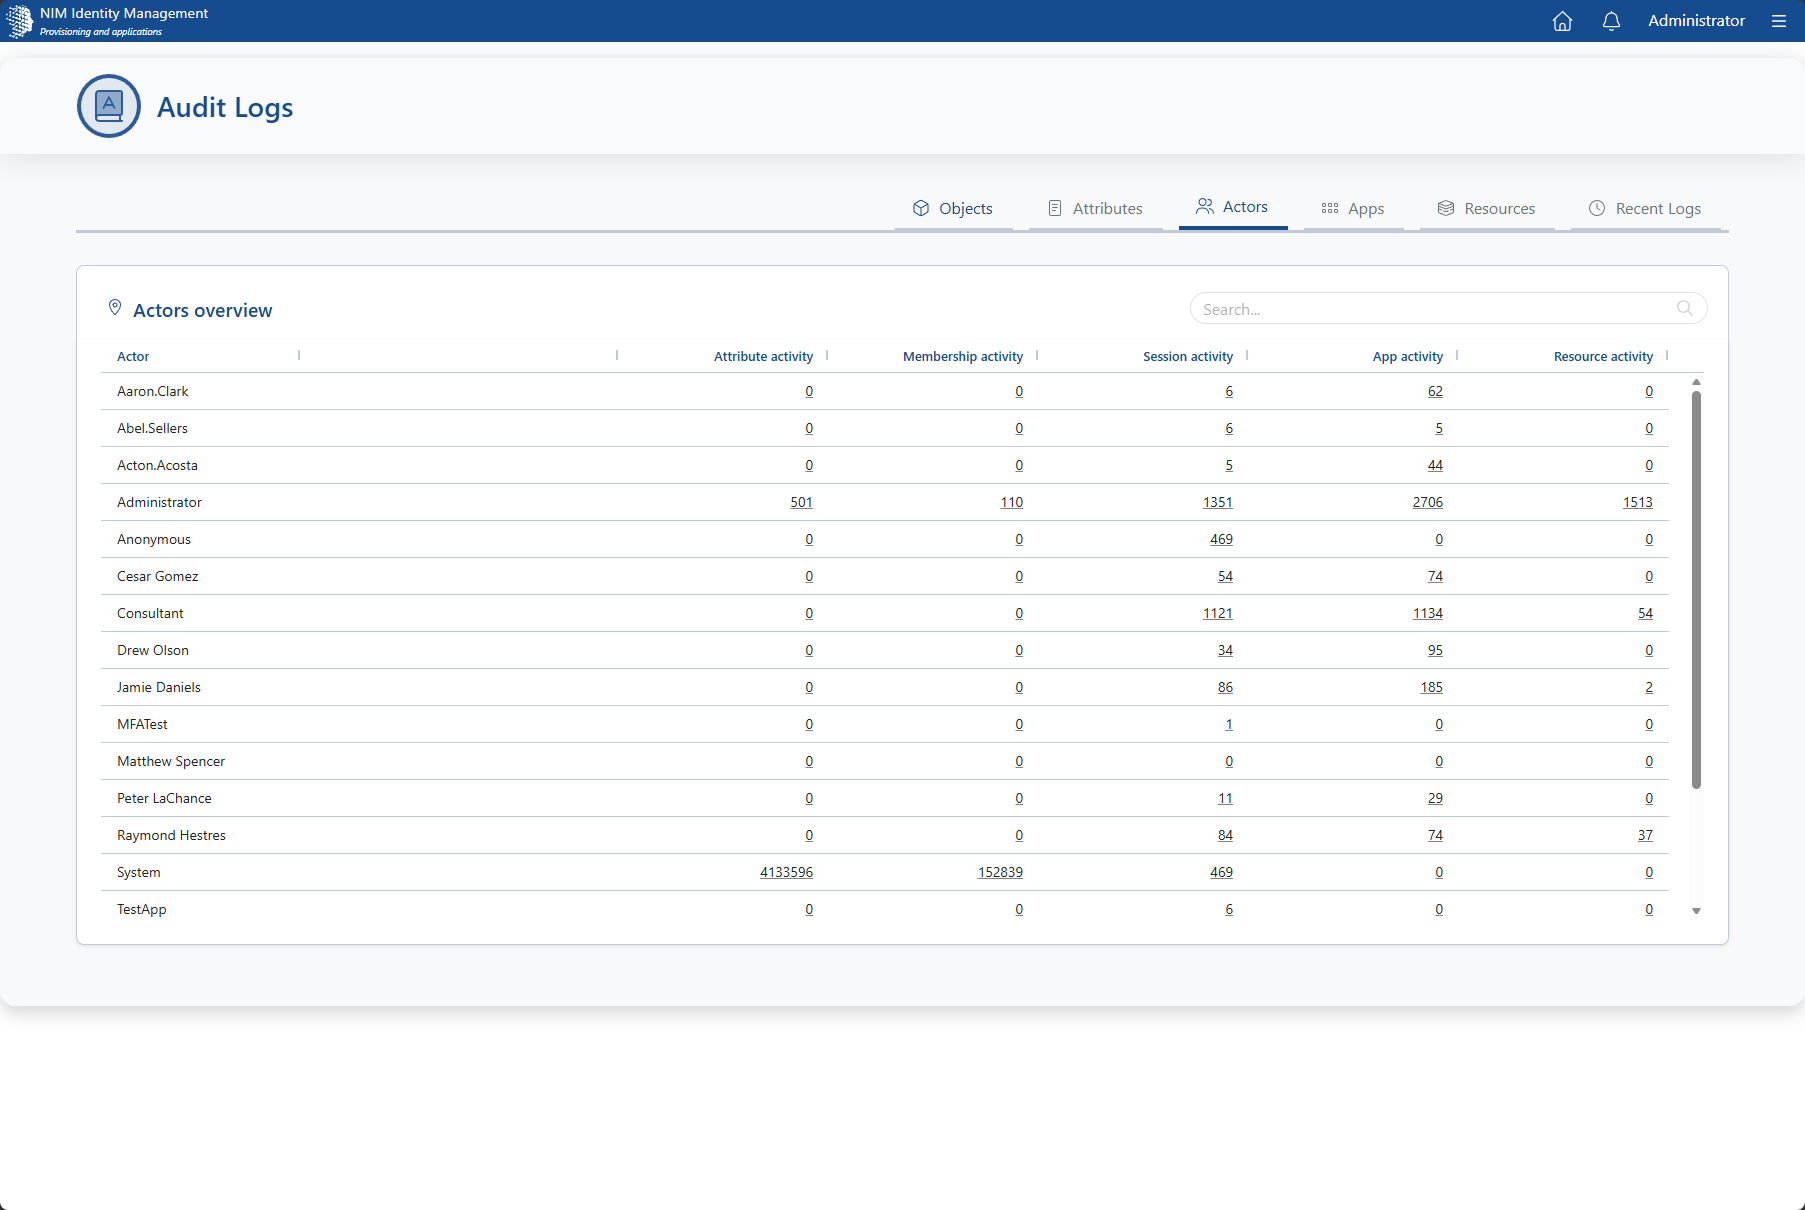The image size is (1805, 1210).
Task: Sort by Session activity column
Action: coord(1188,357)
